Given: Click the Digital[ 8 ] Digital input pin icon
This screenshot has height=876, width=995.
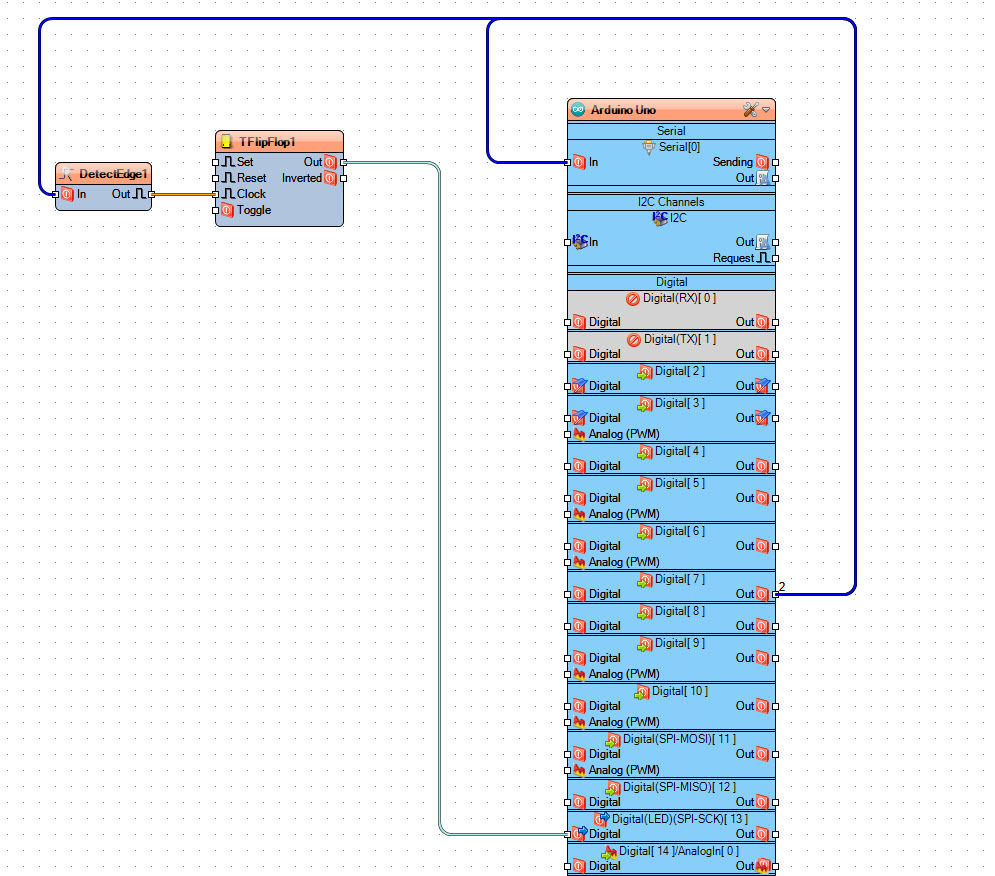Looking at the screenshot, I should [579, 627].
